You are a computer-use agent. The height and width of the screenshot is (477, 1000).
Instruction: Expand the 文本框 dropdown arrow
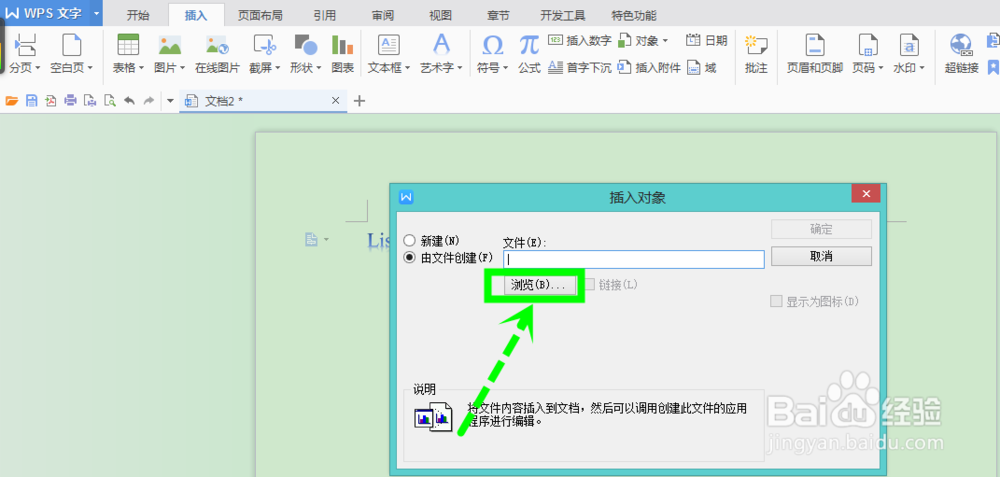click(x=408, y=68)
